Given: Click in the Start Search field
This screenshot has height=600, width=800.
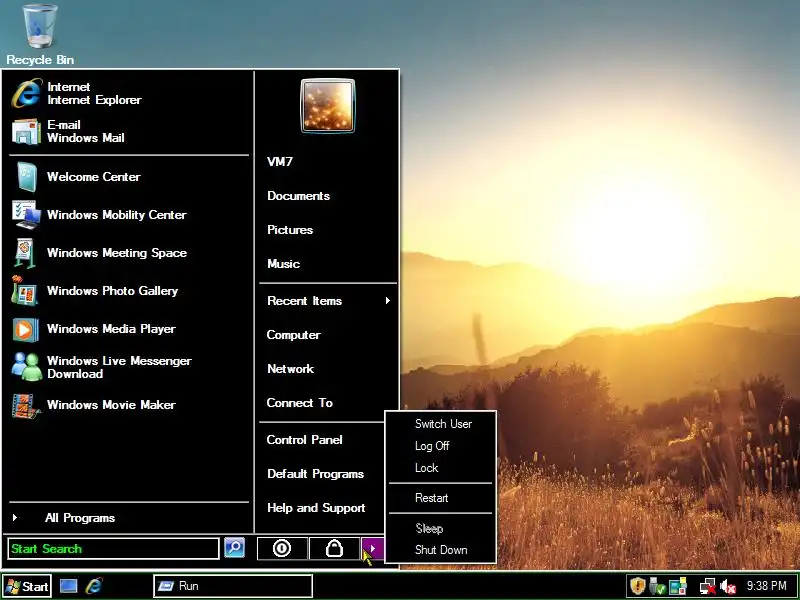Looking at the screenshot, I should tap(113, 548).
